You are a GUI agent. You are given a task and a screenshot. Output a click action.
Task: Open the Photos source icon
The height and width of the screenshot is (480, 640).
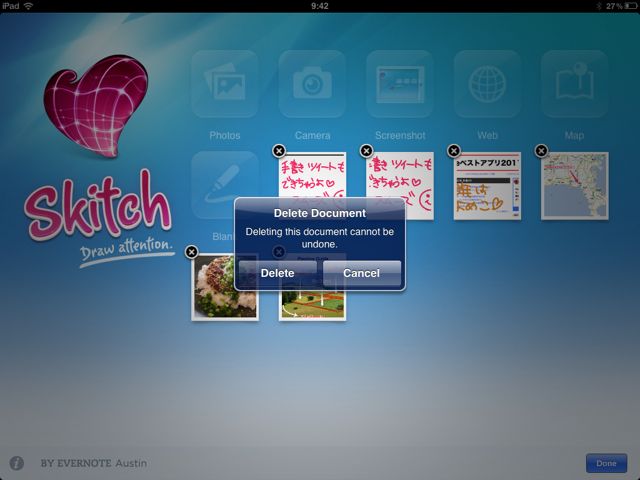[x=224, y=84]
